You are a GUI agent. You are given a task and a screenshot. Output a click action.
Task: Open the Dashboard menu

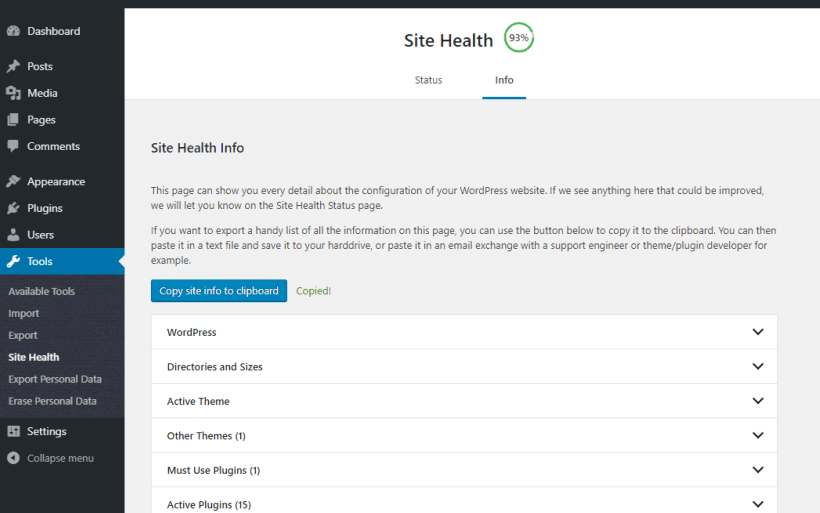(x=54, y=31)
